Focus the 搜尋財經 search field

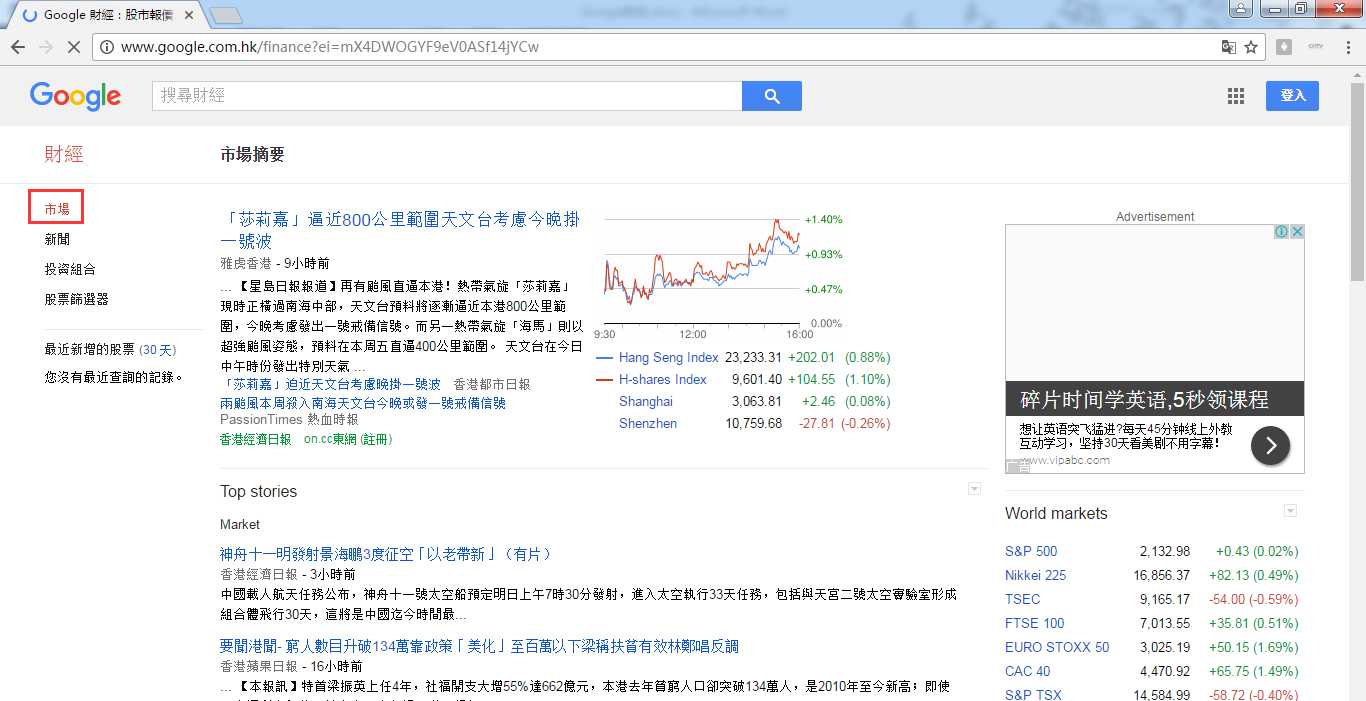pyautogui.click(x=447, y=96)
